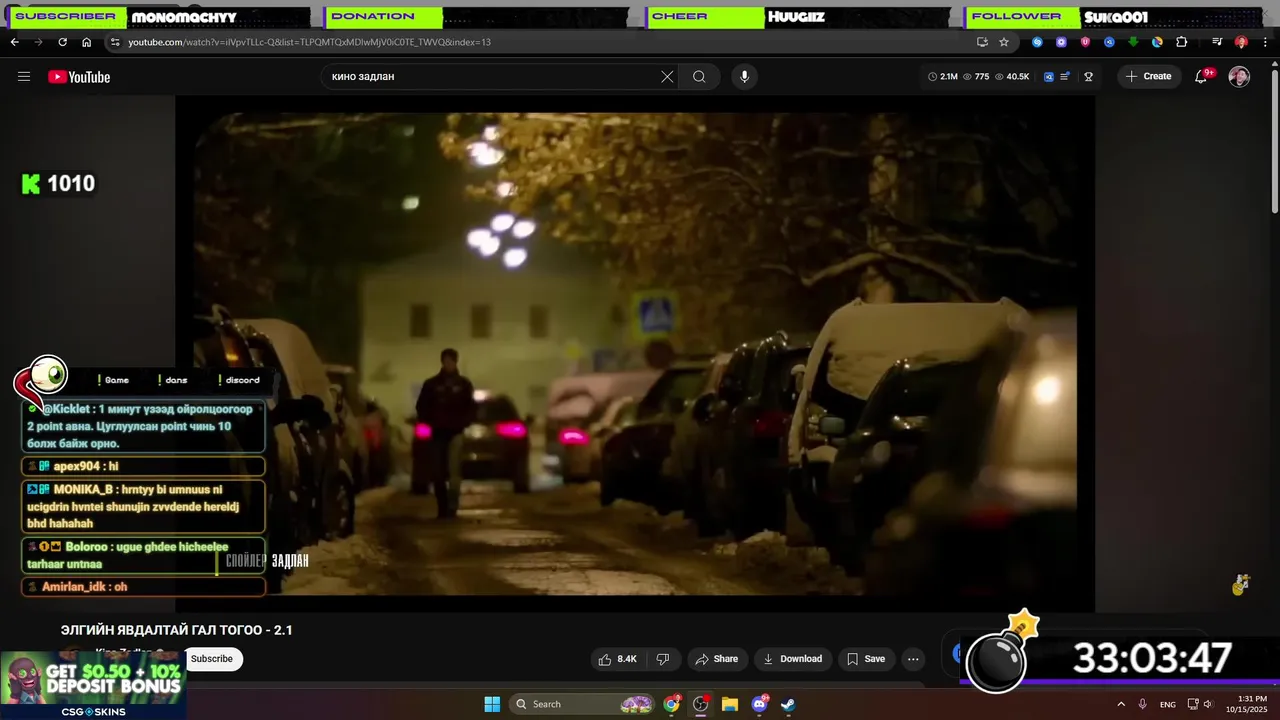Dislike the video
The image size is (1280, 720).
point(662,658)
